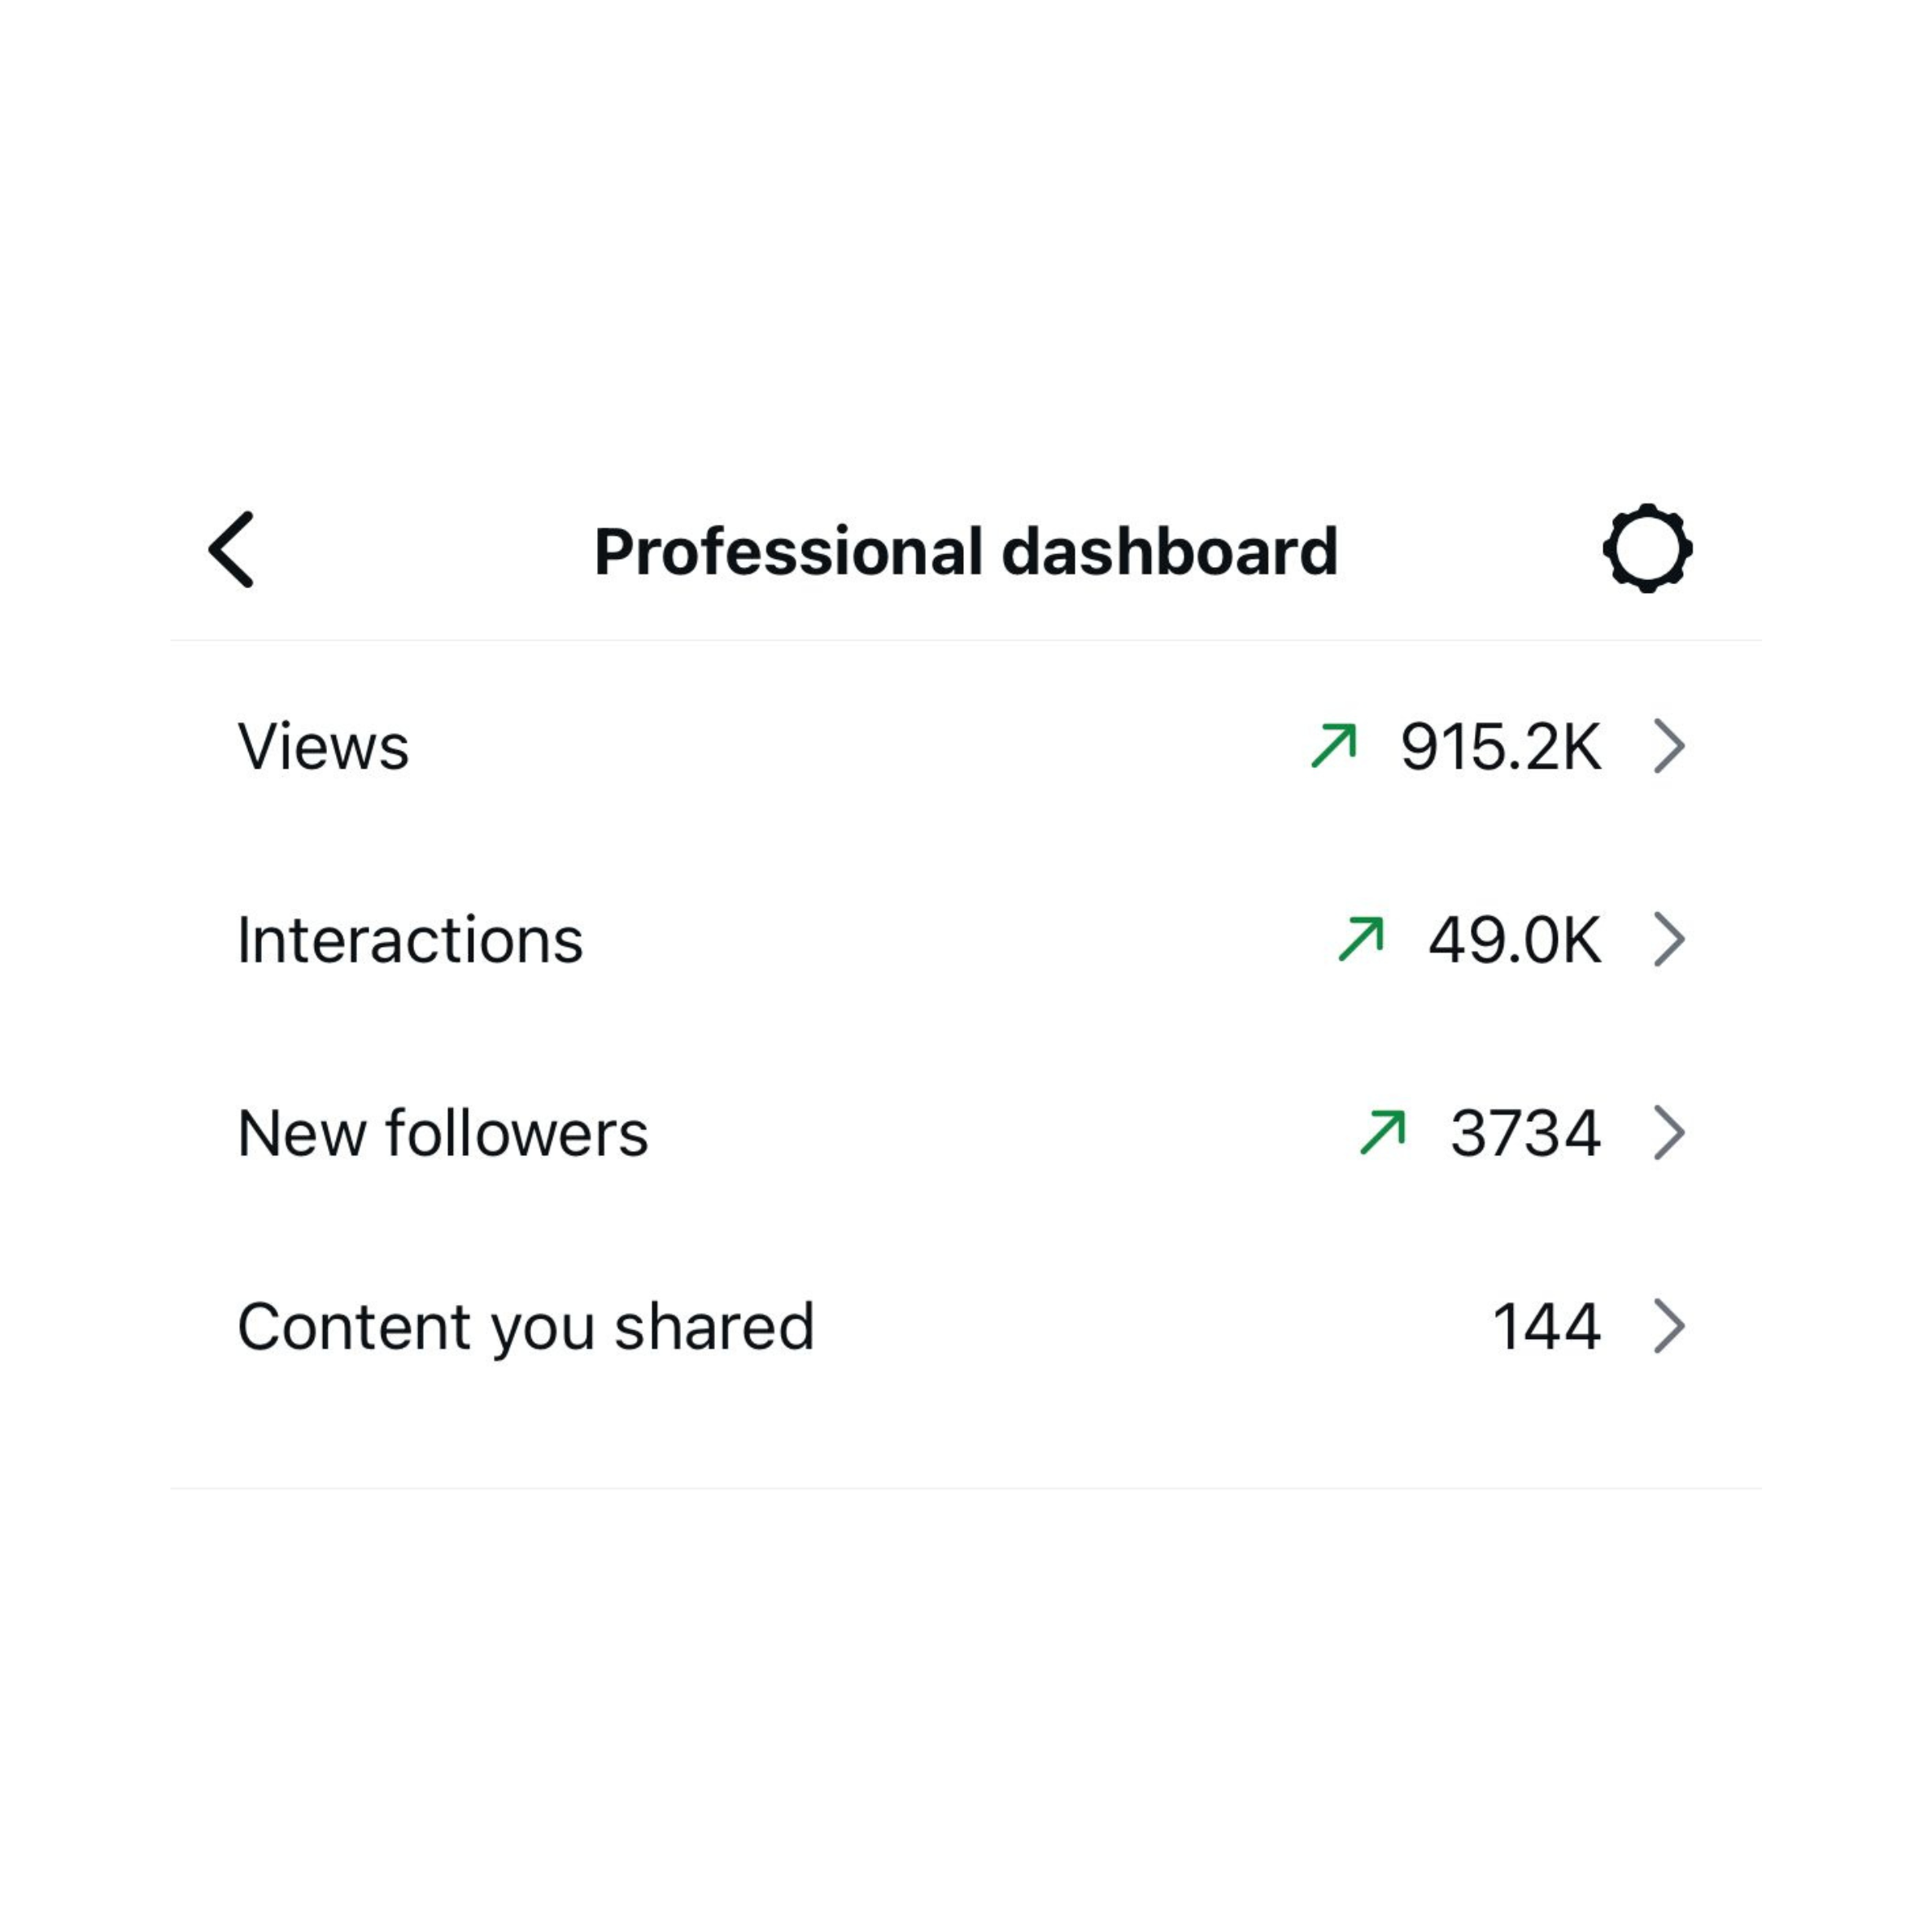Open dashboard settings via the gear icon
Screen dimensions: 1932x1932
click(1647, 548)
